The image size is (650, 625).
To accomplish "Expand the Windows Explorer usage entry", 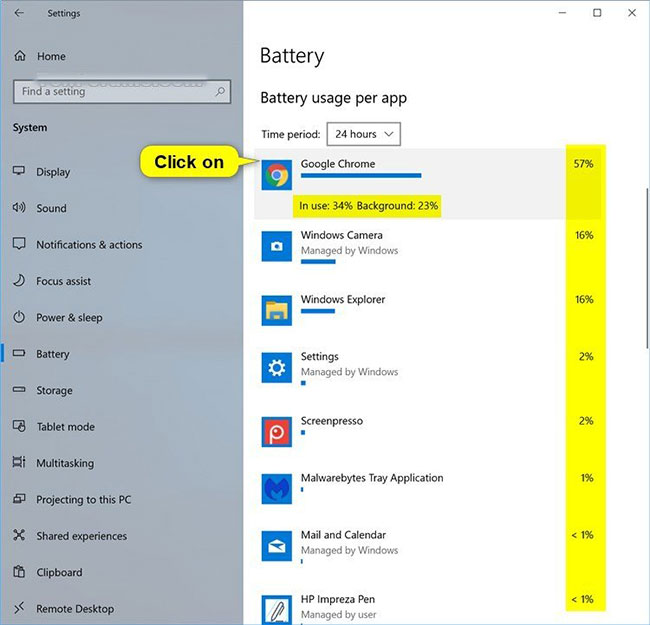I will click(427, 310).
